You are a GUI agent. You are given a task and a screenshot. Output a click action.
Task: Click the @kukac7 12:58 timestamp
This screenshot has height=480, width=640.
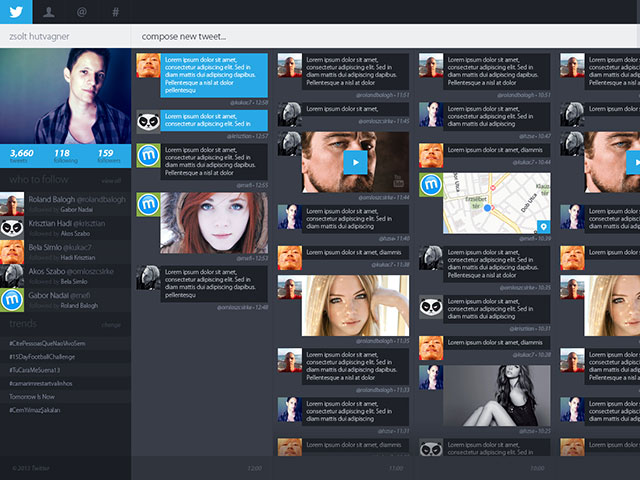(x=249, y=102)
